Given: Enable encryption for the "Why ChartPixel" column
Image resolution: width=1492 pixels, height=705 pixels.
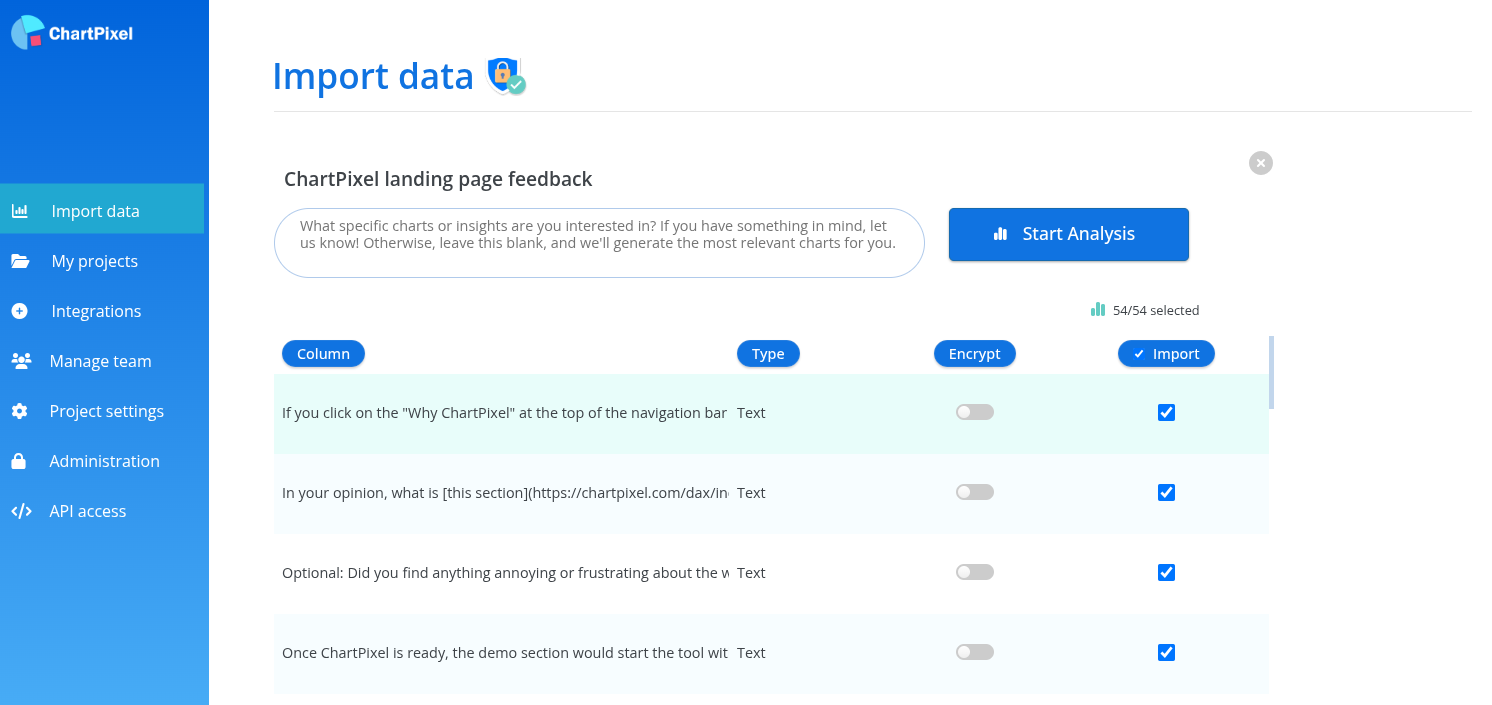Looking at the screenshot, I should pyautogui.click(x=975, y=412).
